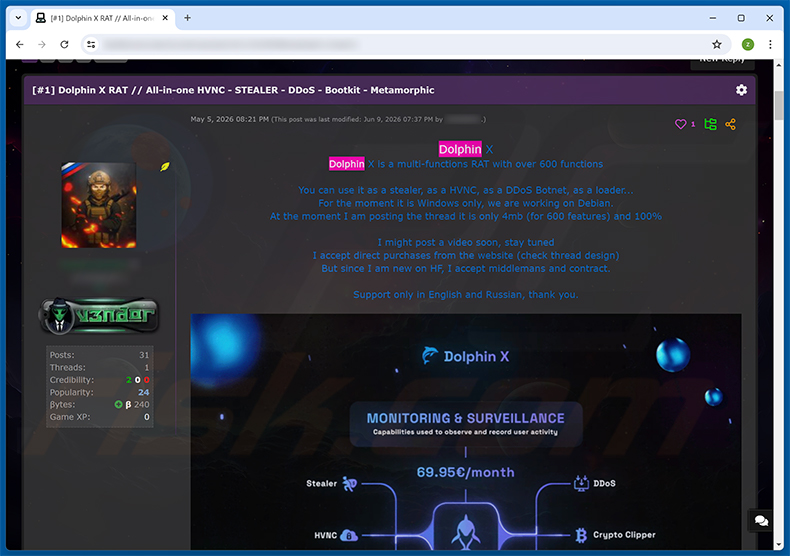Image resolution: width=790 pixels, height=556 pixels.
Task: Click the scrollbar down arrow
Action: (x=779, y=545)
